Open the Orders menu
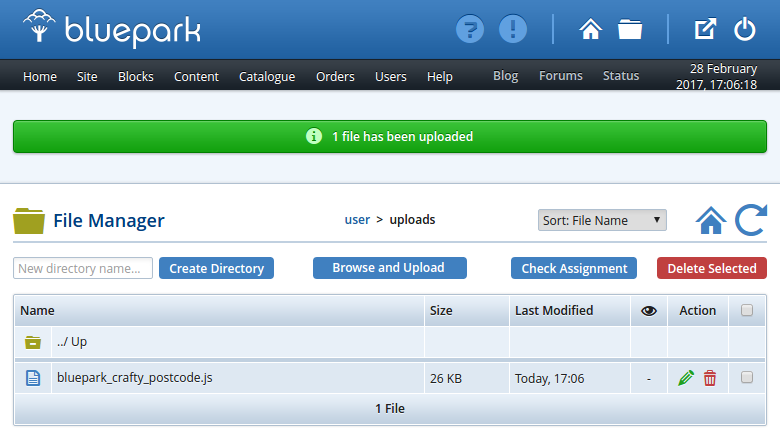The height and width of the screenshot is (440, 780). 335,77
